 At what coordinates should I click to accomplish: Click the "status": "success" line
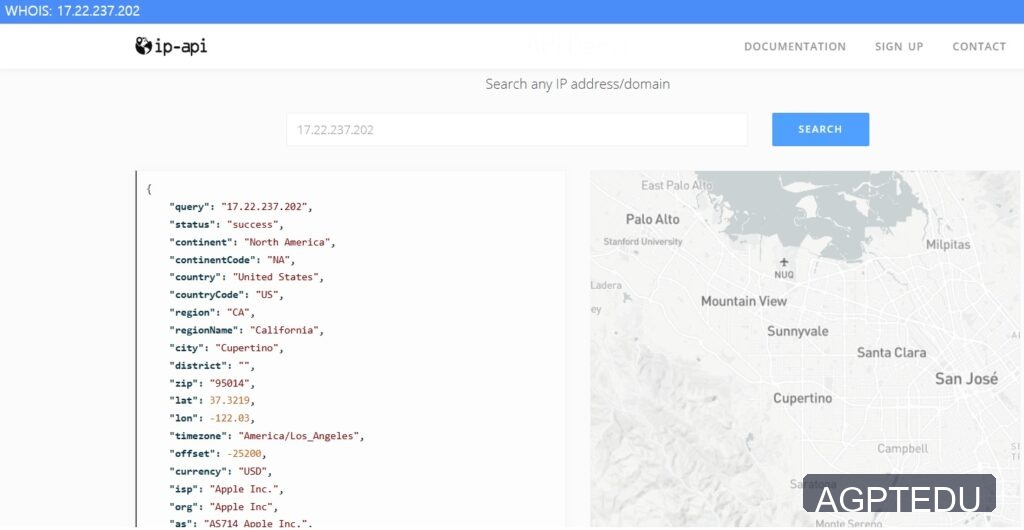(226, 225)
